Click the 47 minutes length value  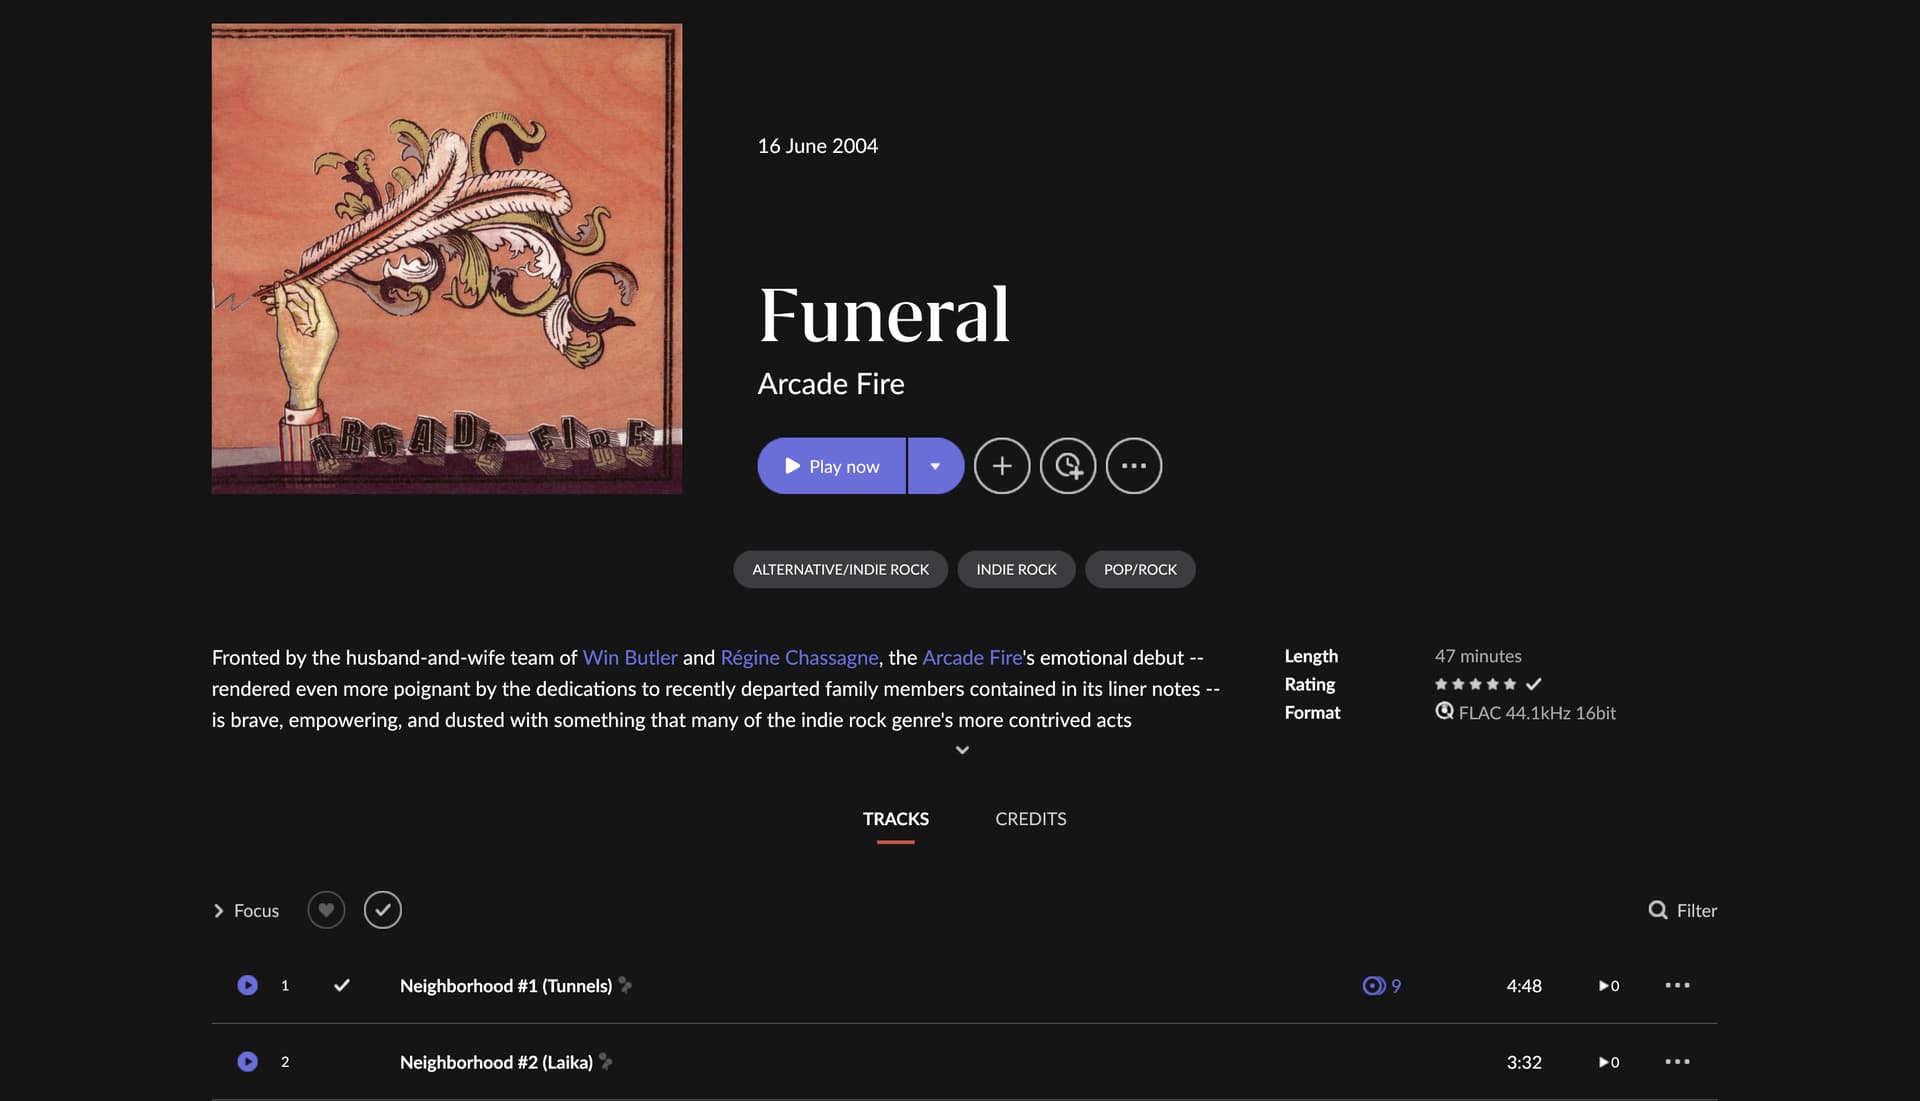point(1478,656)
